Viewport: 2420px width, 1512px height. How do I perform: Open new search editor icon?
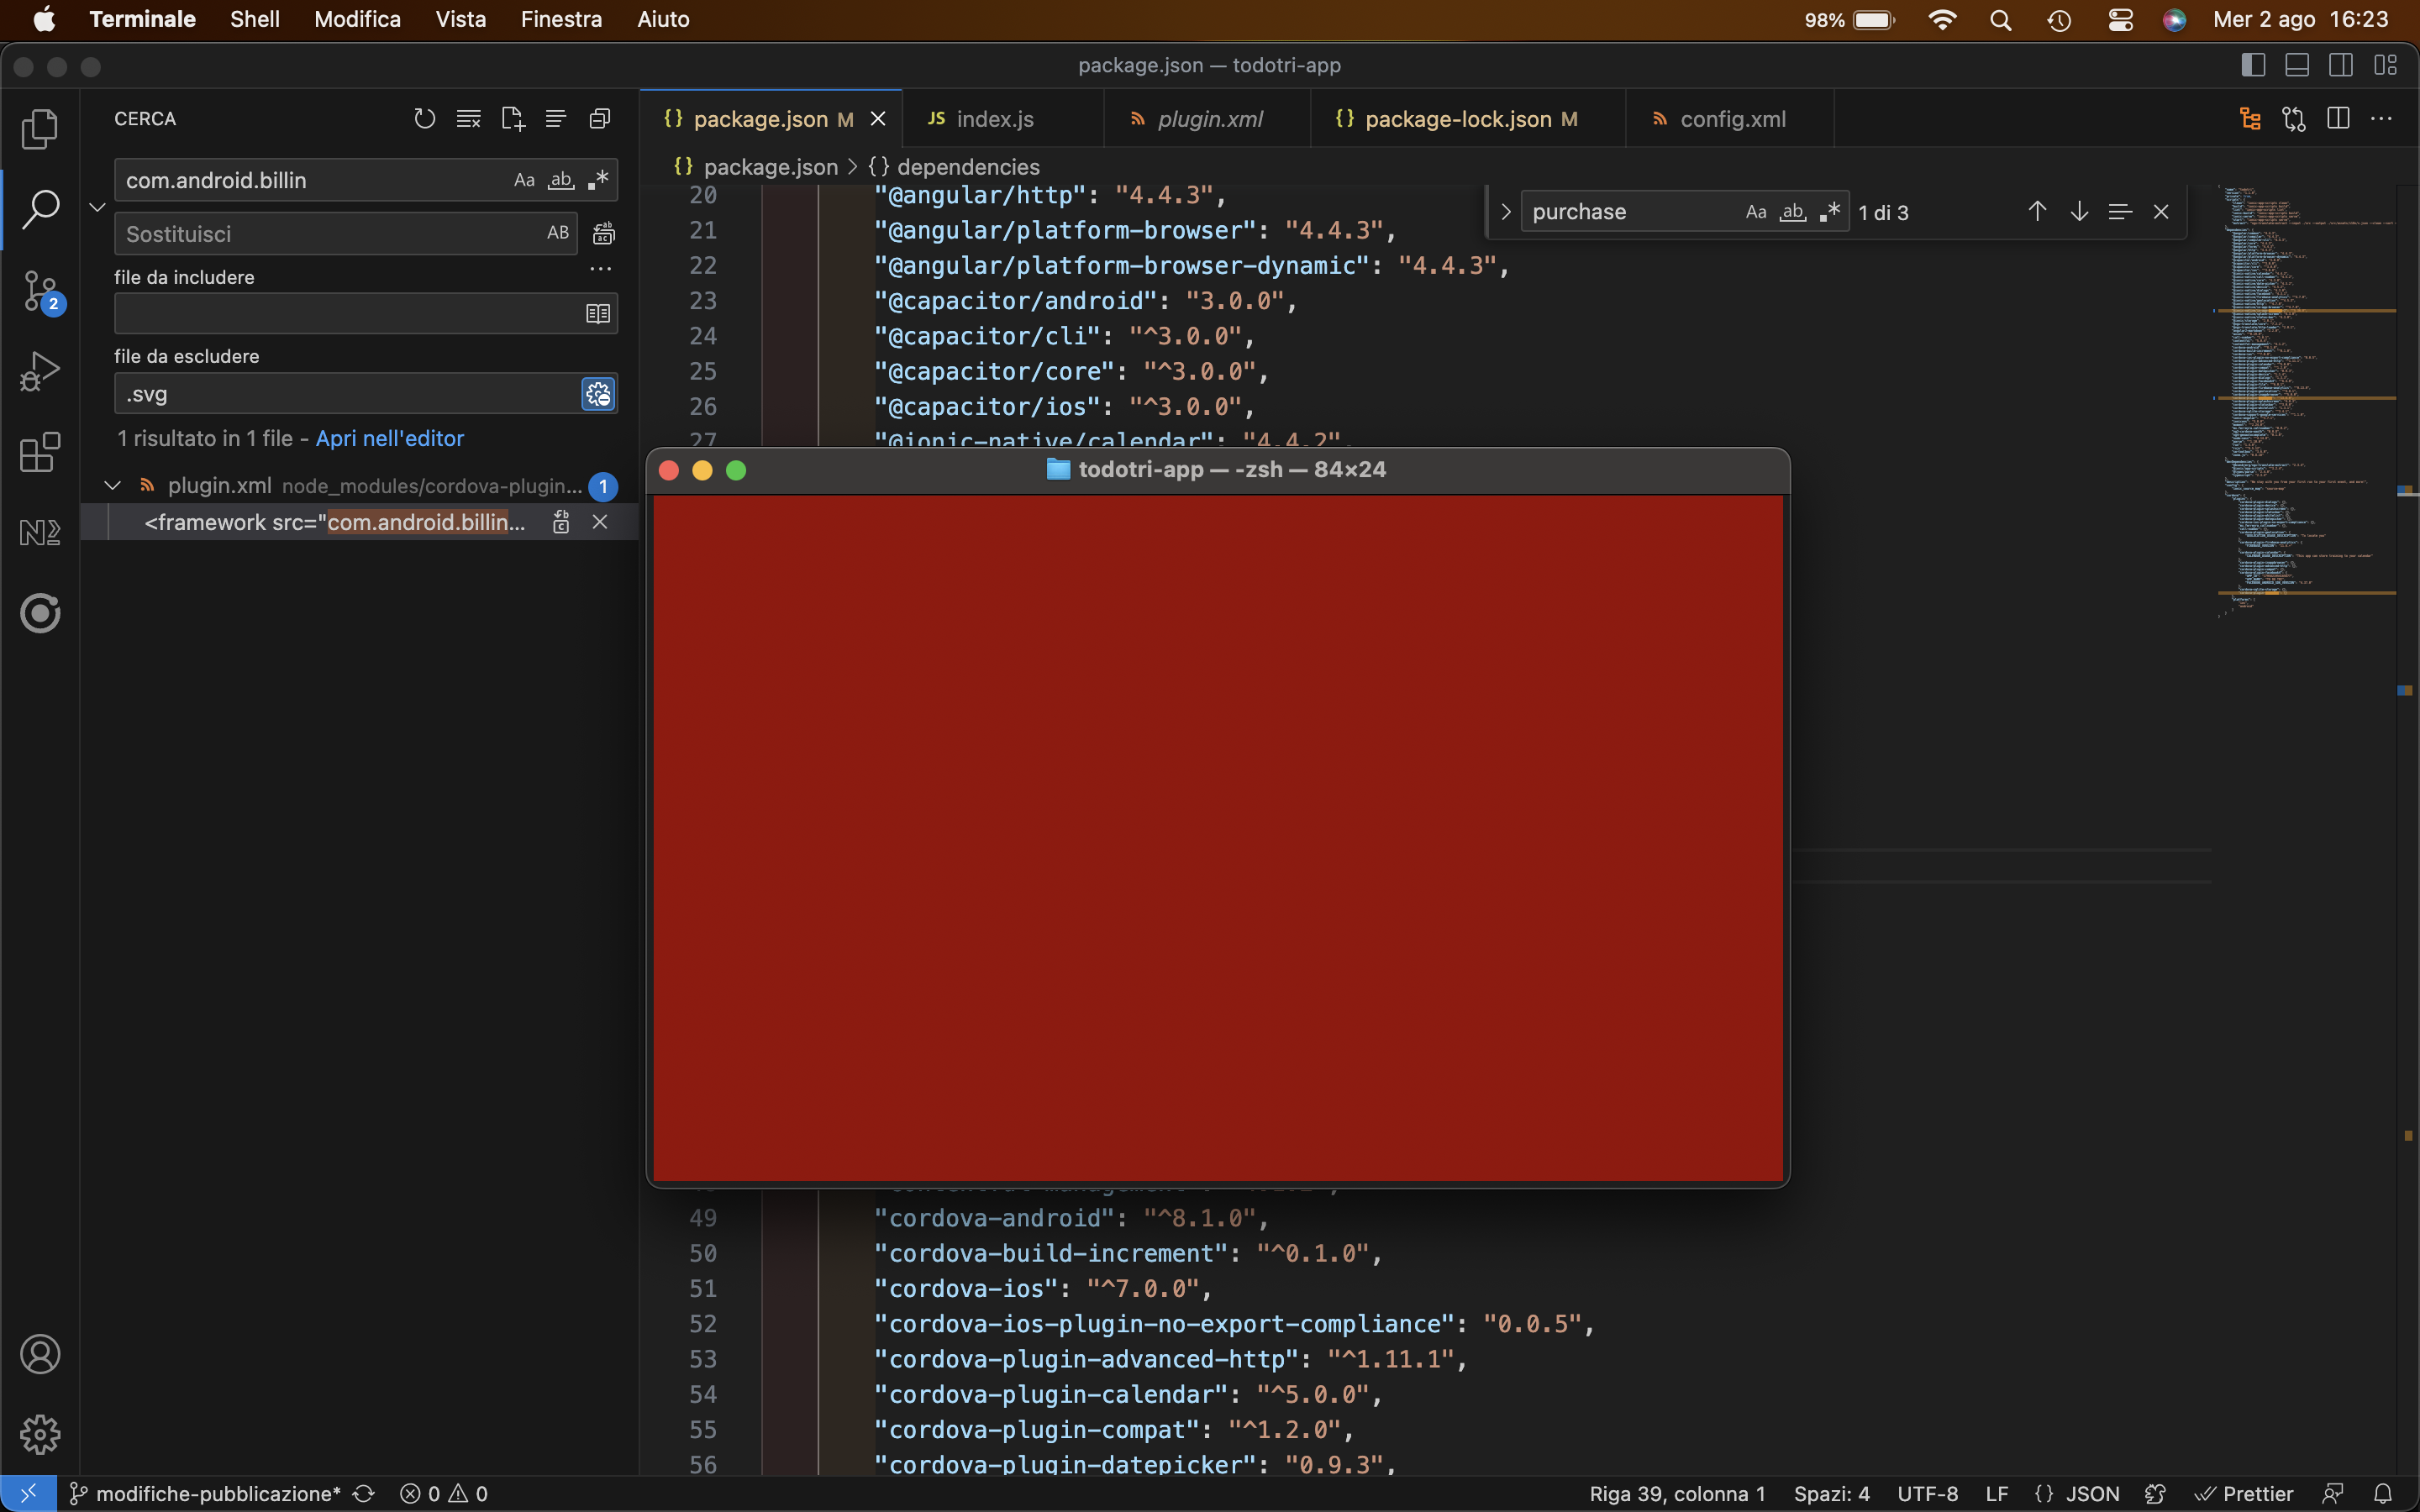point(512,119)
